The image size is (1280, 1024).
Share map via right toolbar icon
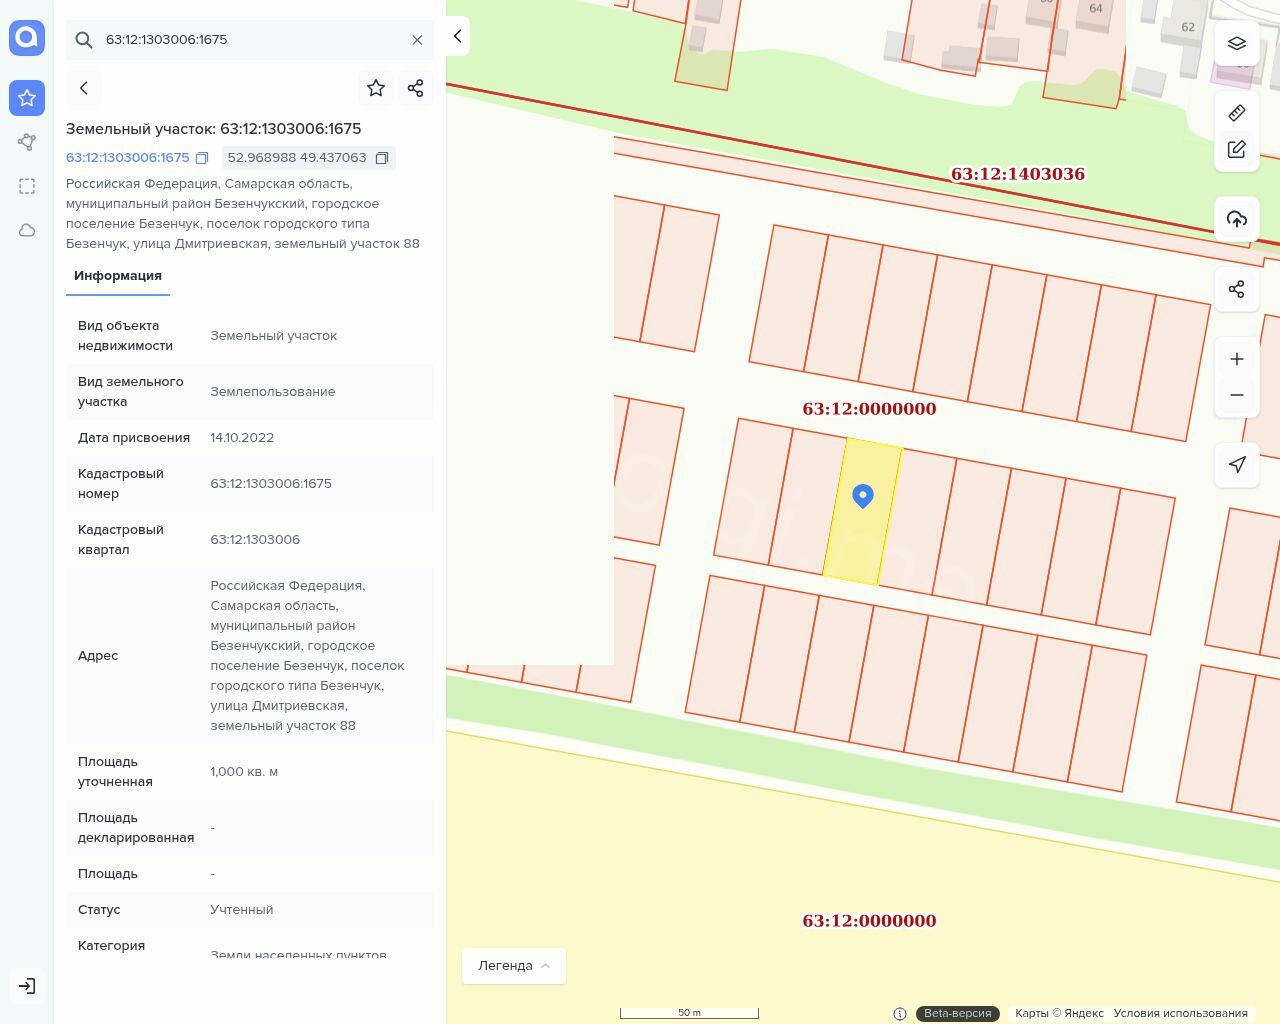[x=1236, y=289]
